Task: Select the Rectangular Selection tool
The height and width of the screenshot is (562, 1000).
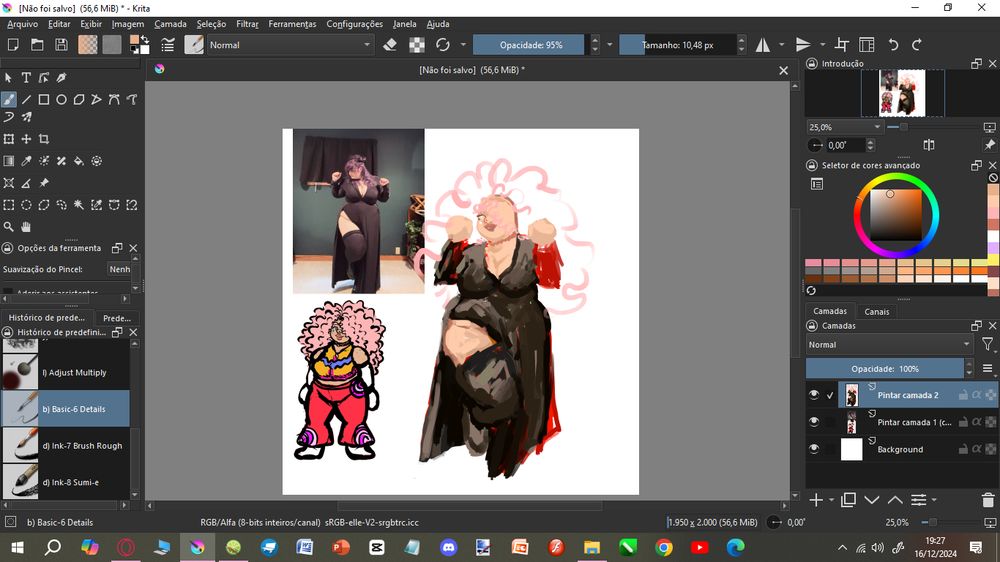Action: coord(8,205)
